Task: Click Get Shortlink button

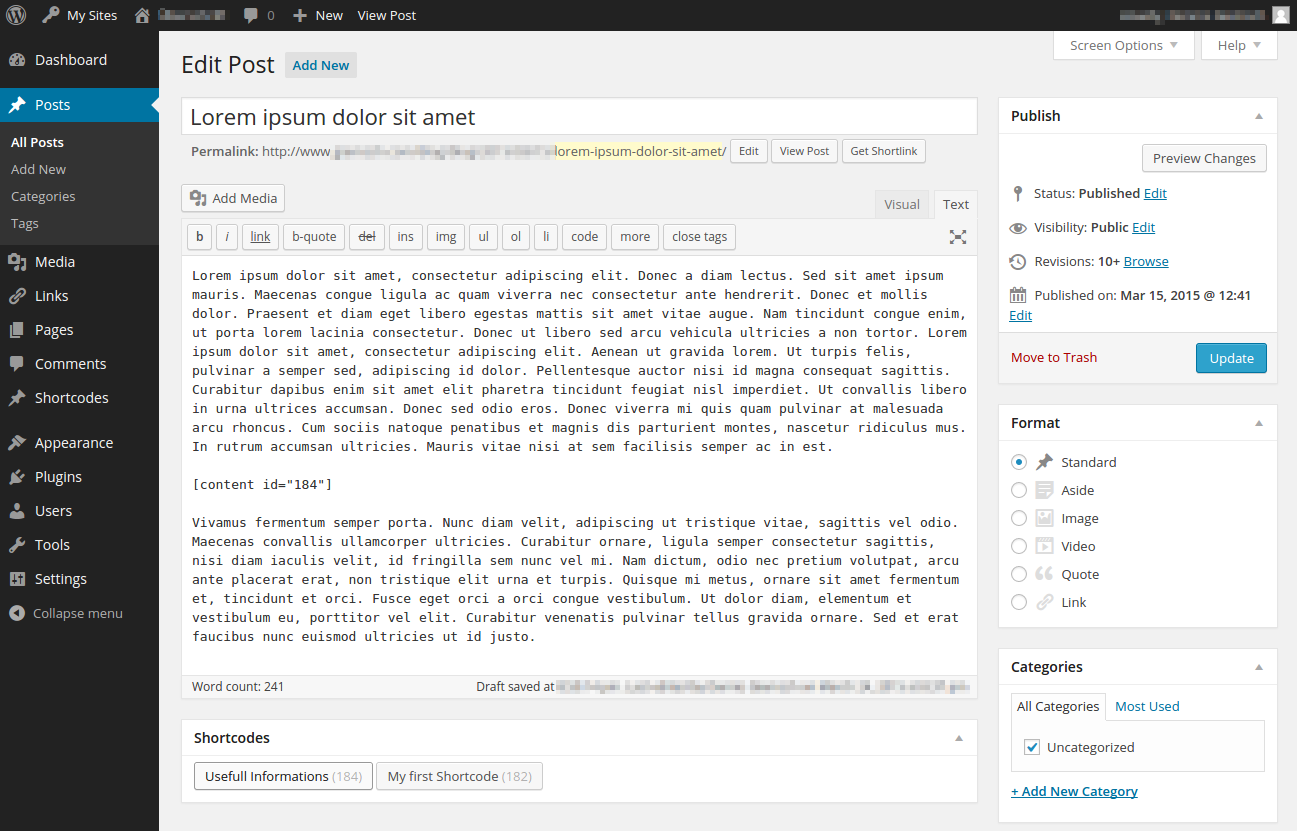Action: (884, 151)
